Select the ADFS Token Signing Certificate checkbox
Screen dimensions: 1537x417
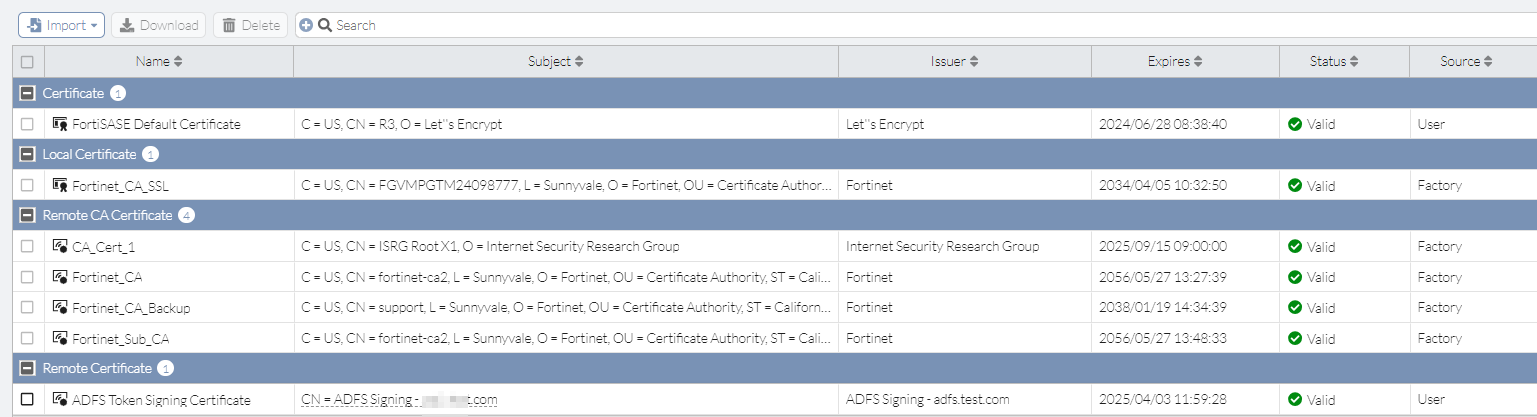tap(27, 399)
